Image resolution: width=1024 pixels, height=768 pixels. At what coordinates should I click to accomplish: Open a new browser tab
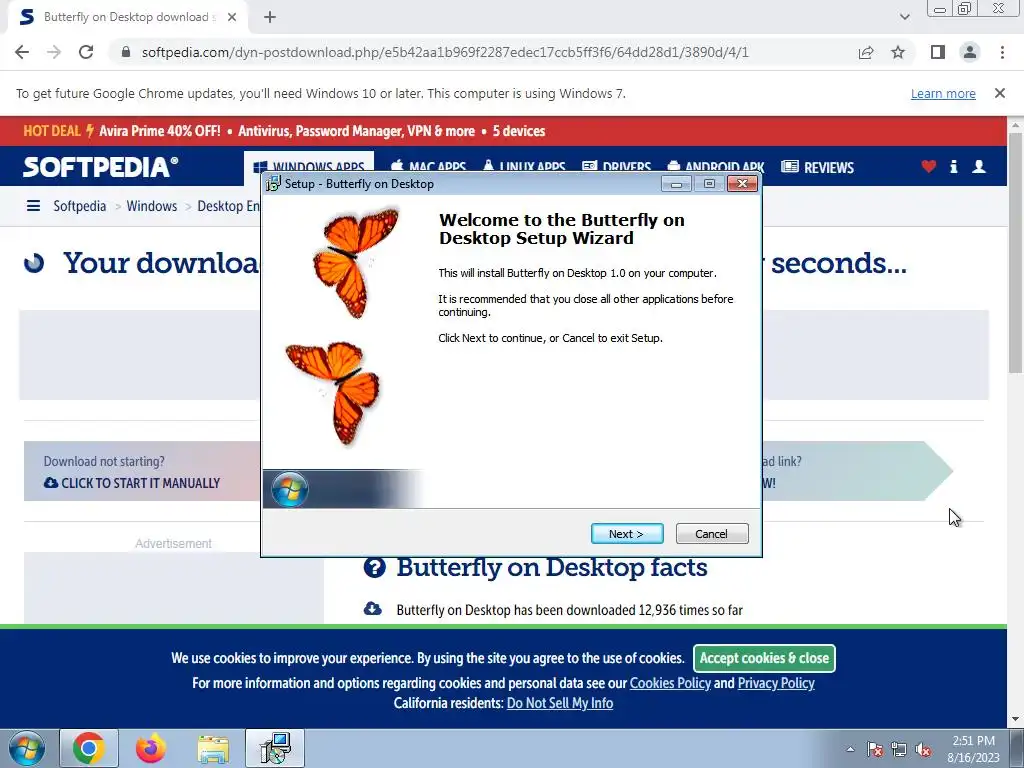point(270,17)
